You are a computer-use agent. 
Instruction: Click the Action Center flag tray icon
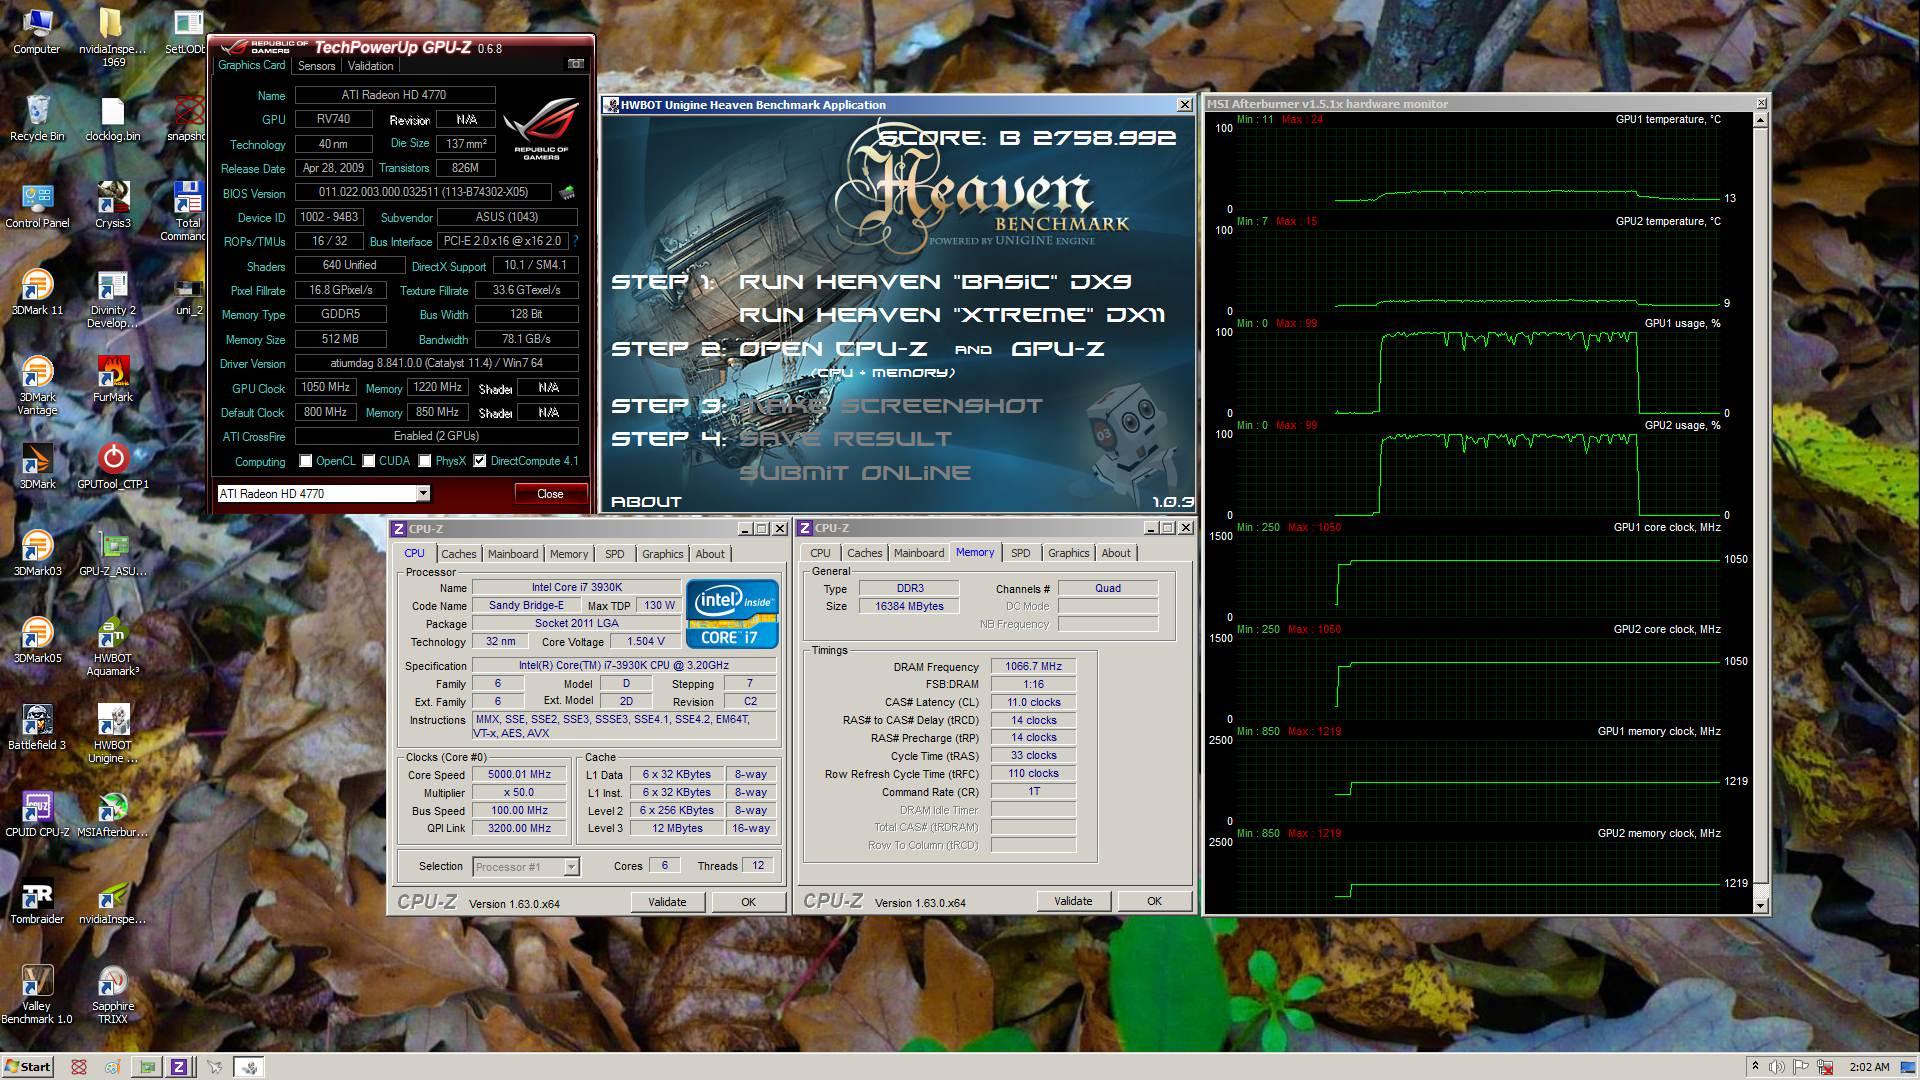1802,1067
